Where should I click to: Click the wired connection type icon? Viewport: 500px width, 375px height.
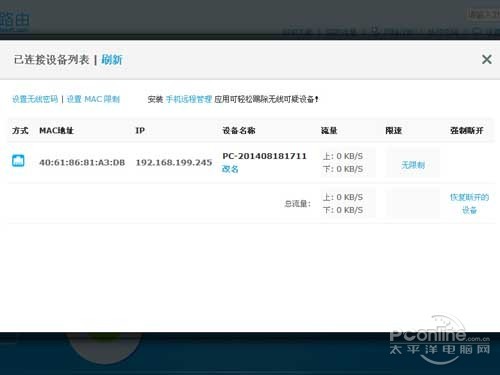click(x=18, y=161)
